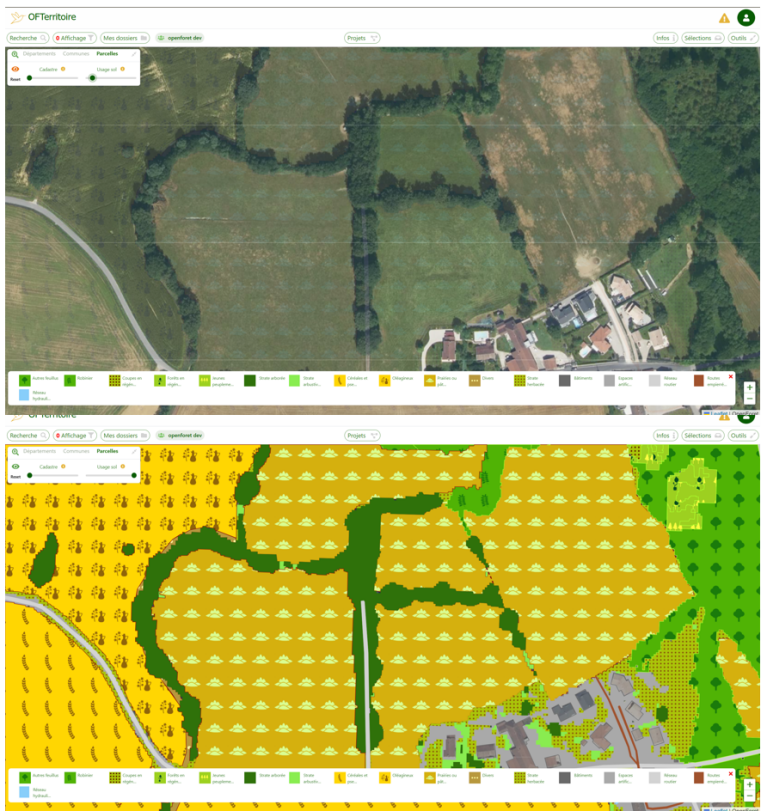
Task: Open the green user account avatar
Action: pos(746,17)
